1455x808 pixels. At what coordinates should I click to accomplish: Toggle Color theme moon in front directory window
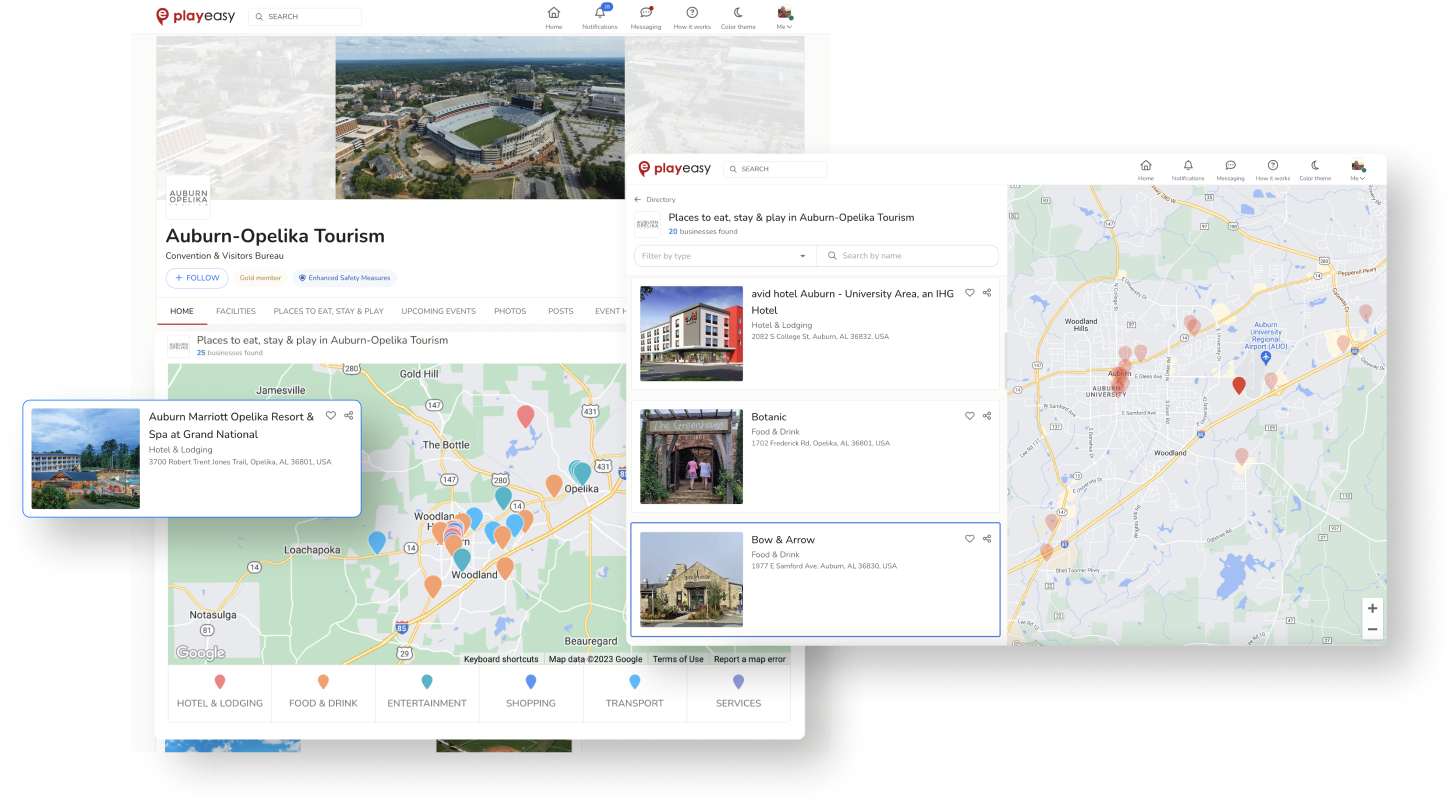pyautogui.click(x=1315, y=170)
